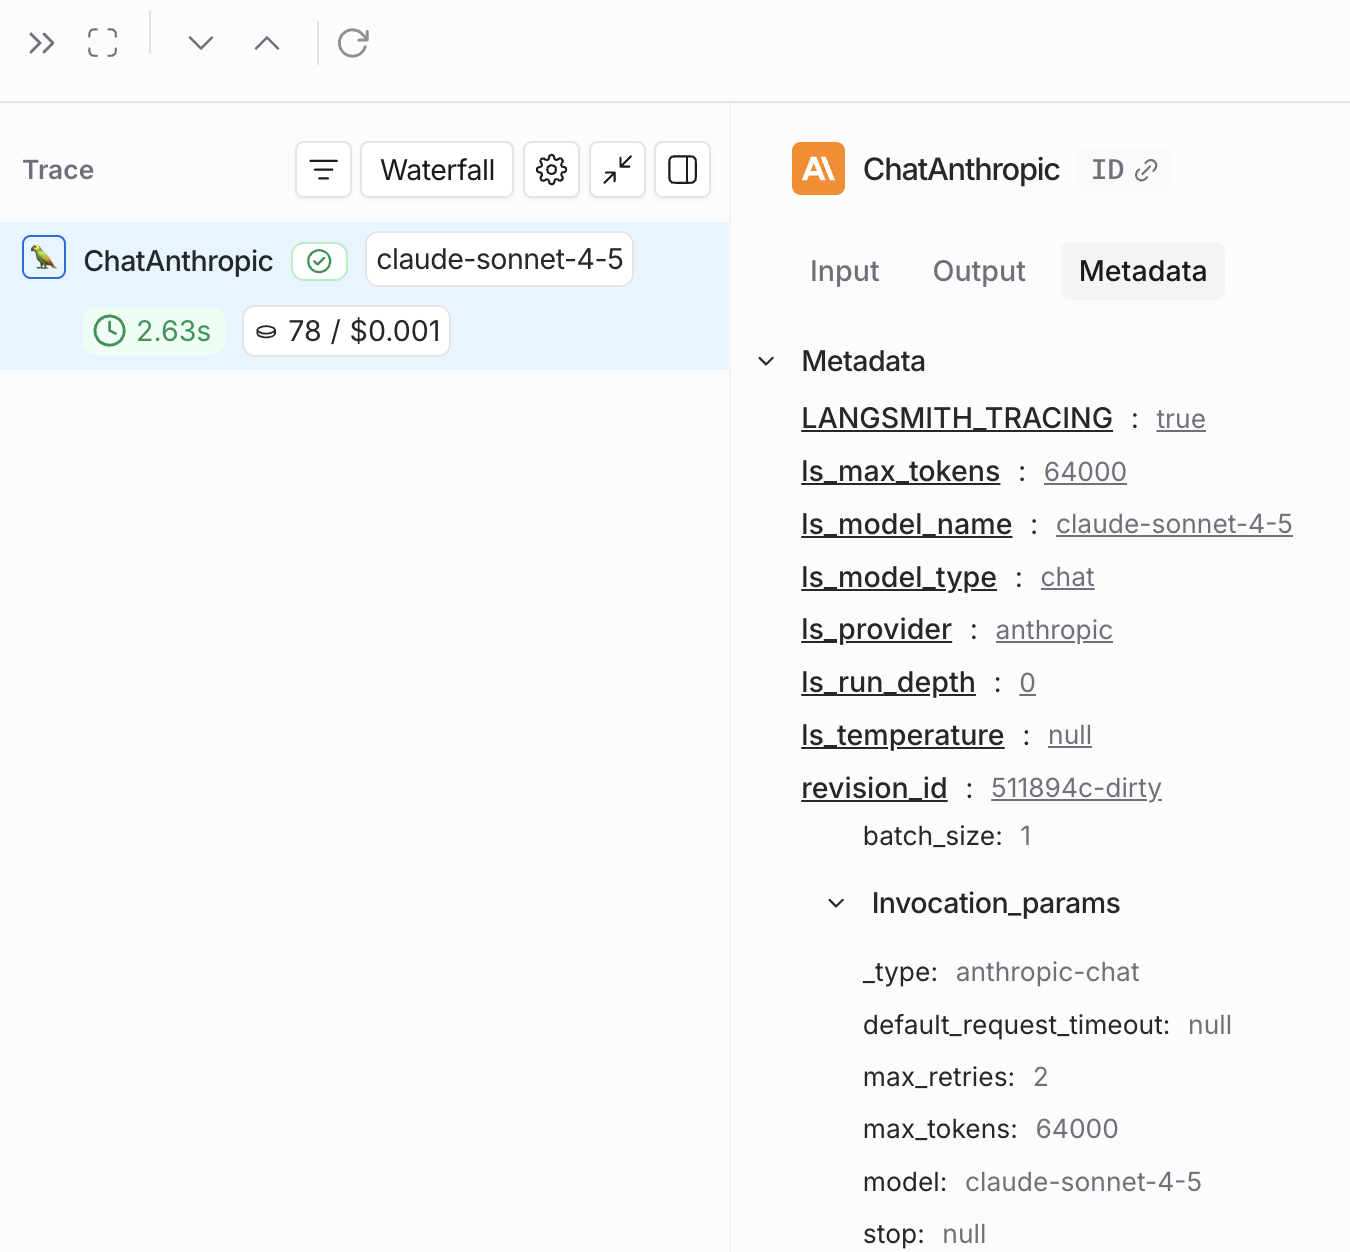Collapse the trace tree with the minimize arrows icon

point(617,170)
